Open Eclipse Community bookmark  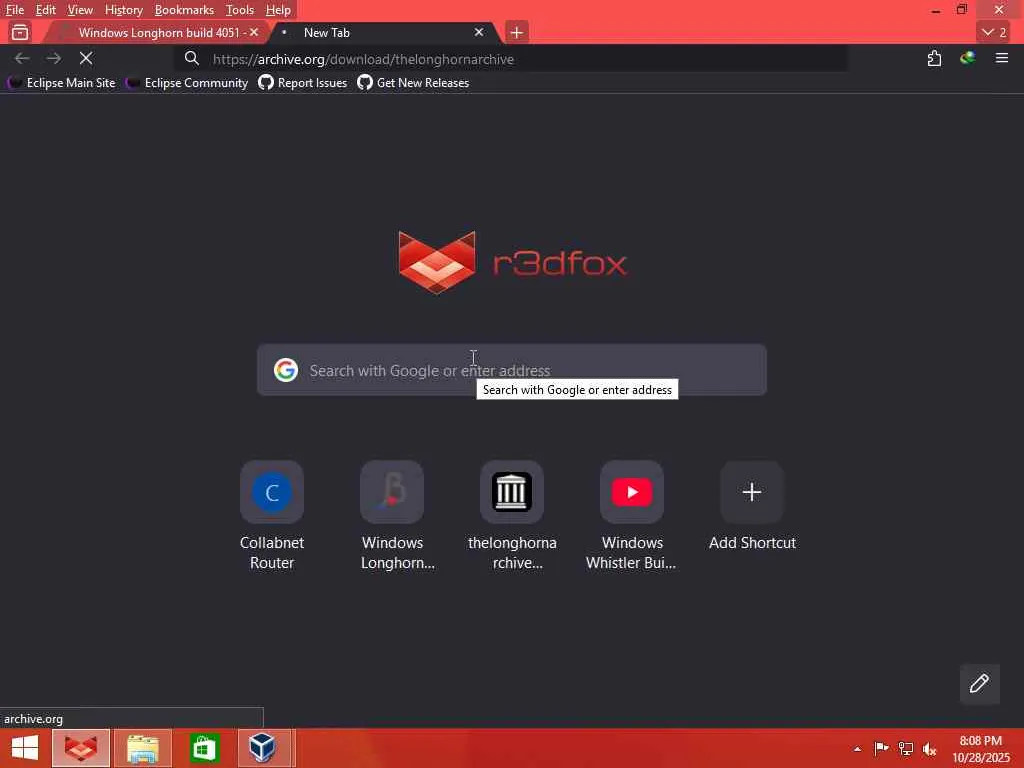coord(187,83)
